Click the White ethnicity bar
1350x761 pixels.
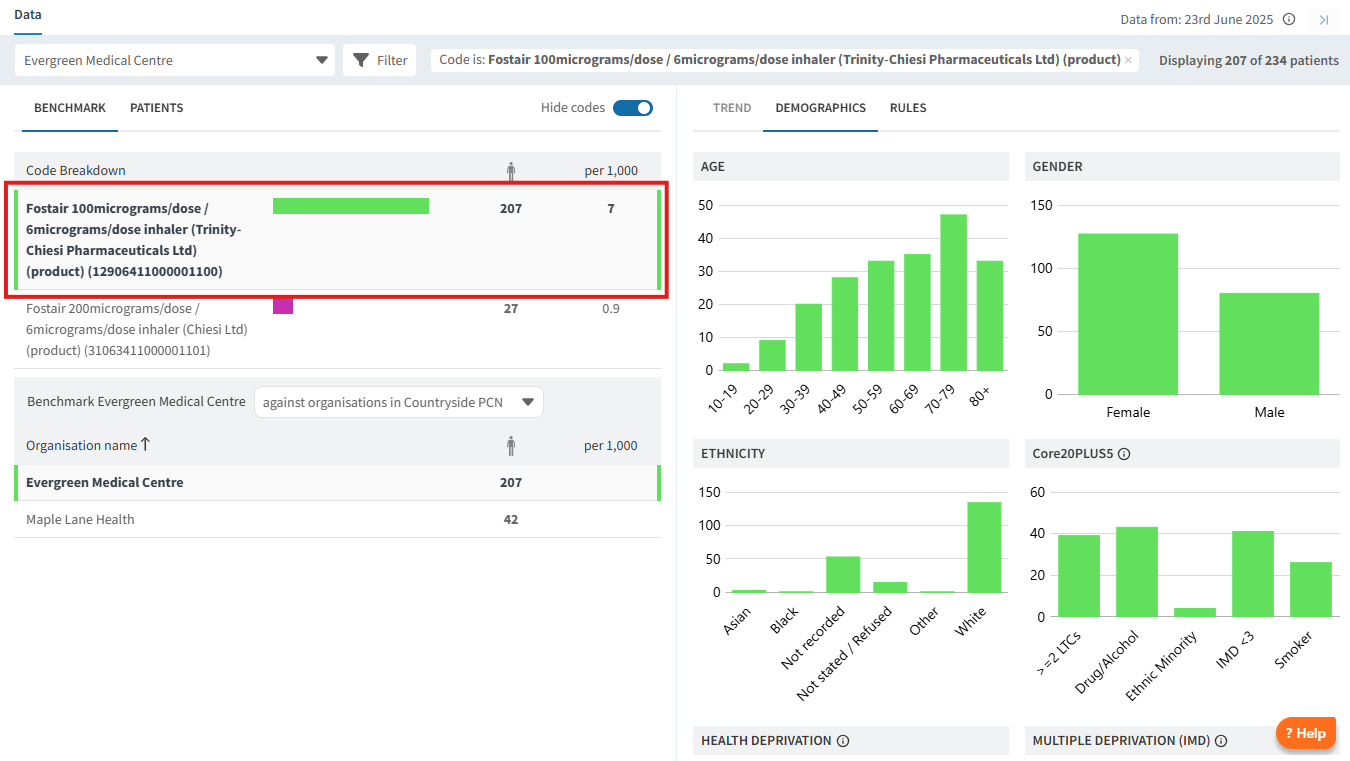(984, 547)
